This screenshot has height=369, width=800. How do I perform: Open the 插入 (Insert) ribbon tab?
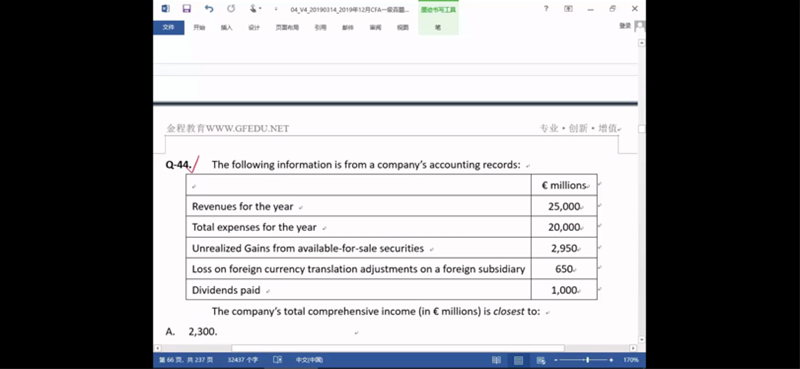pyautogui.click(x=226, y=28)
